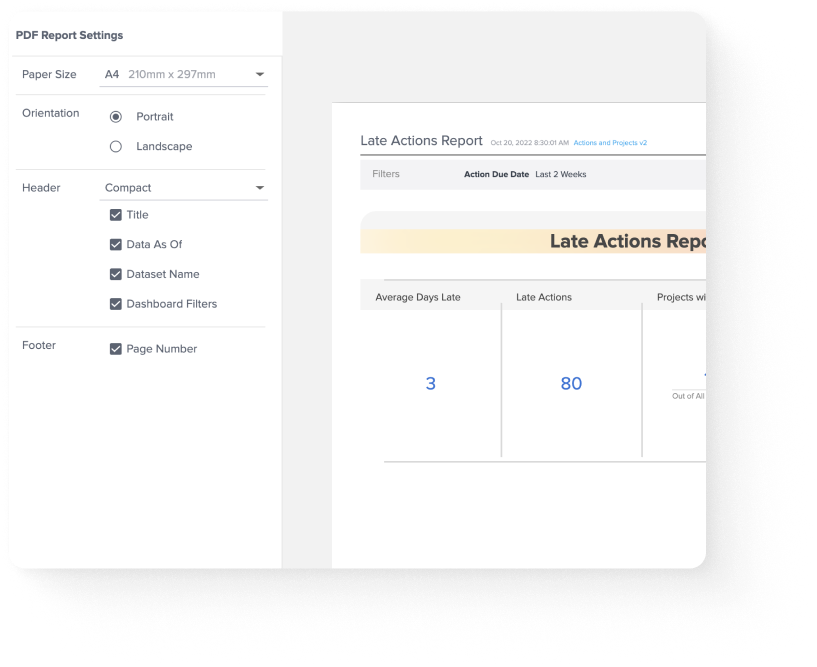Click the Late Actions column header
The width and height of the screenshot is (817, 667).
tap(544, 297)
